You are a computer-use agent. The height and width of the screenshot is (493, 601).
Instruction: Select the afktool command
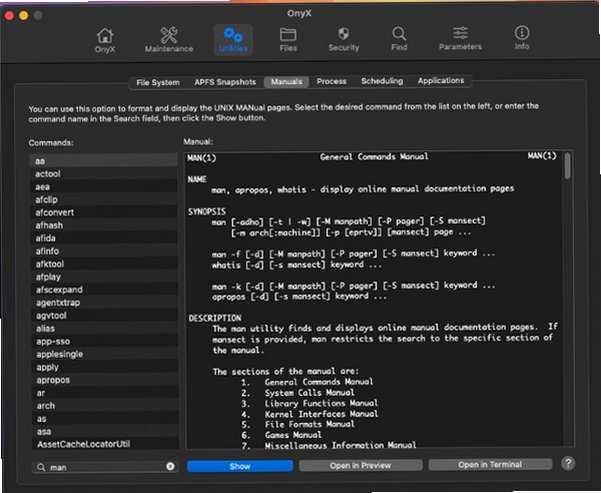click(104, 264)
